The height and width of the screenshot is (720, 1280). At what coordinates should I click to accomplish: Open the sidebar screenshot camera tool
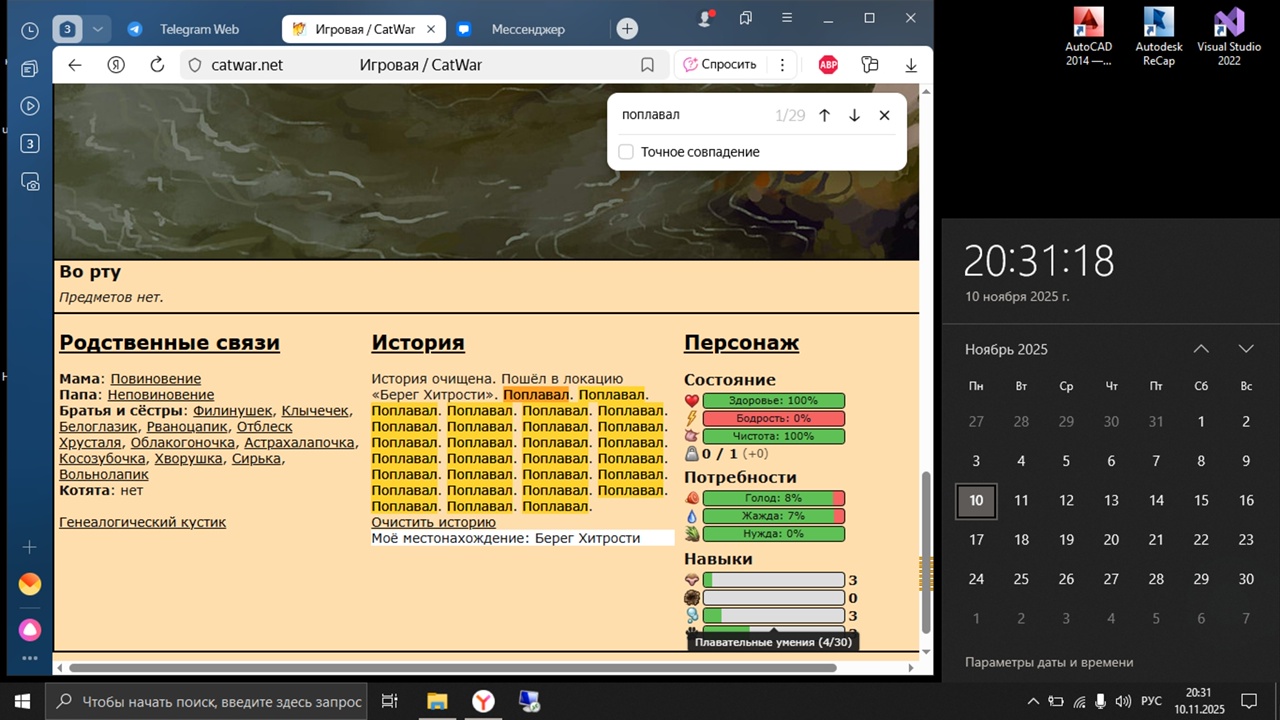[30, 182]
